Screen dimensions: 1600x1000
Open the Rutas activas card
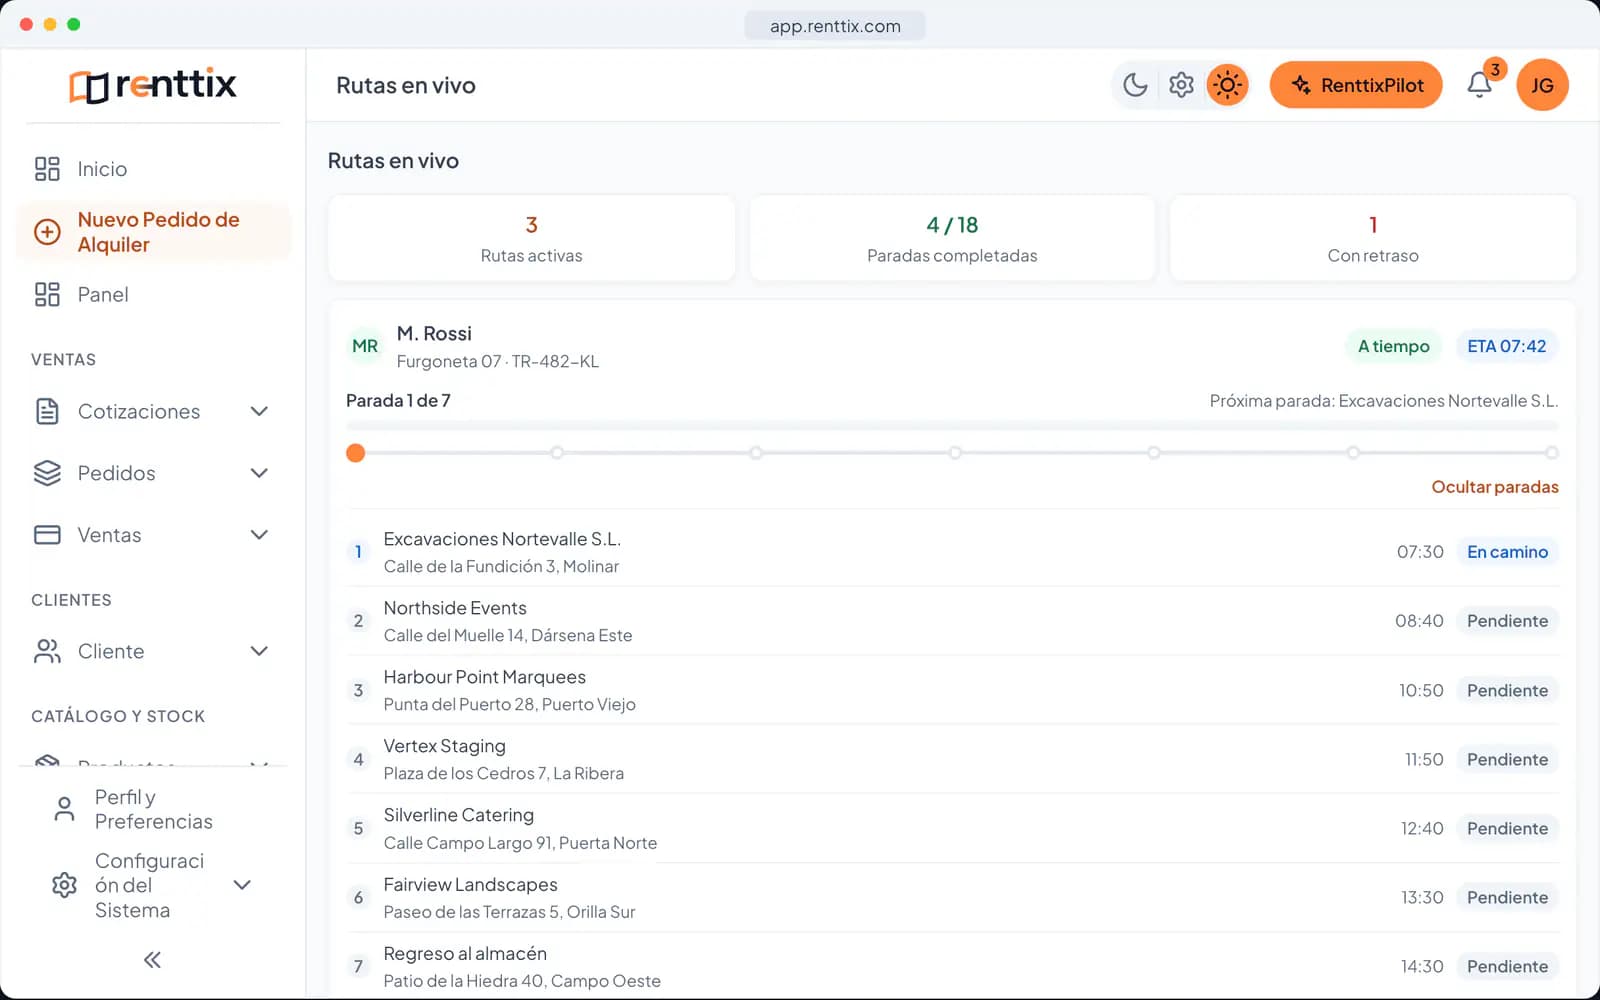(x=531, y=238)
